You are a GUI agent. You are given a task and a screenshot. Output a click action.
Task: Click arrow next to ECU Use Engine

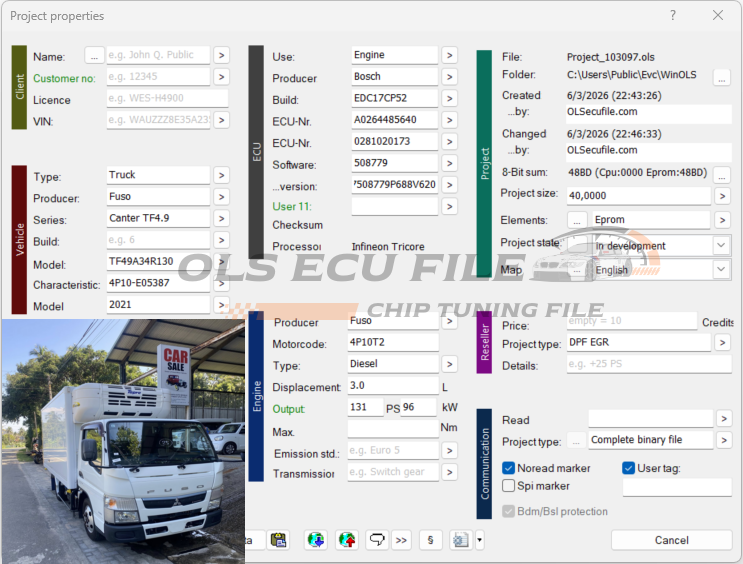click(x=449, y=55)
